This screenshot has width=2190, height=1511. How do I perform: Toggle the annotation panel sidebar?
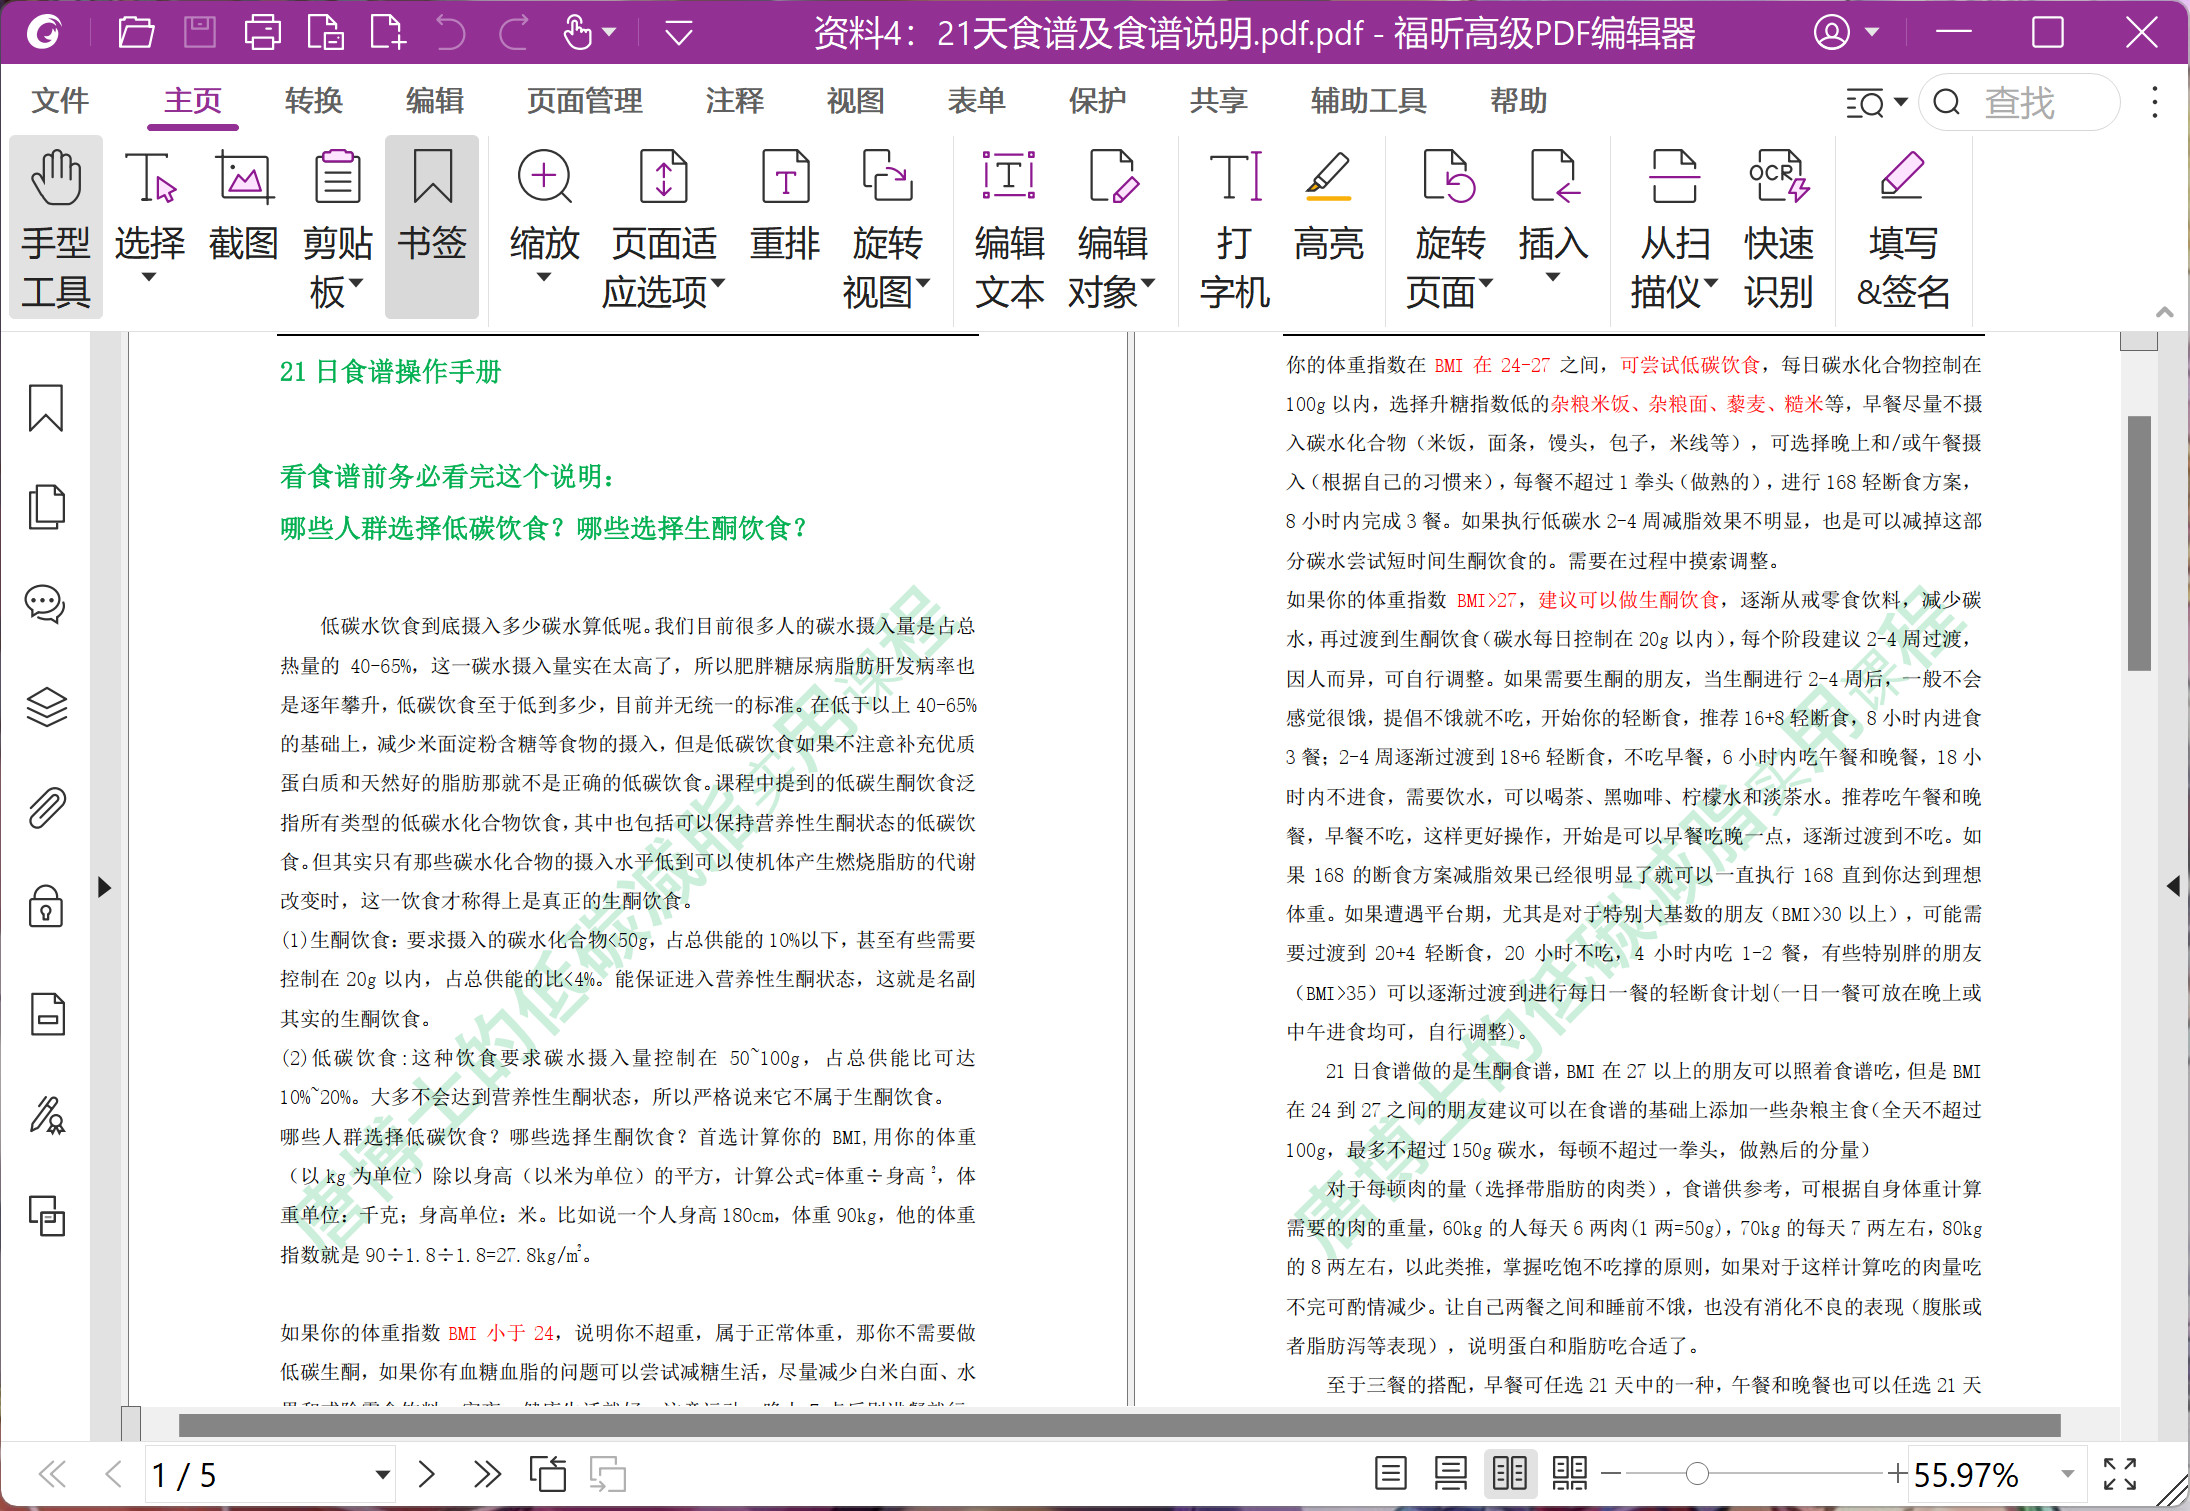point(47,596)
